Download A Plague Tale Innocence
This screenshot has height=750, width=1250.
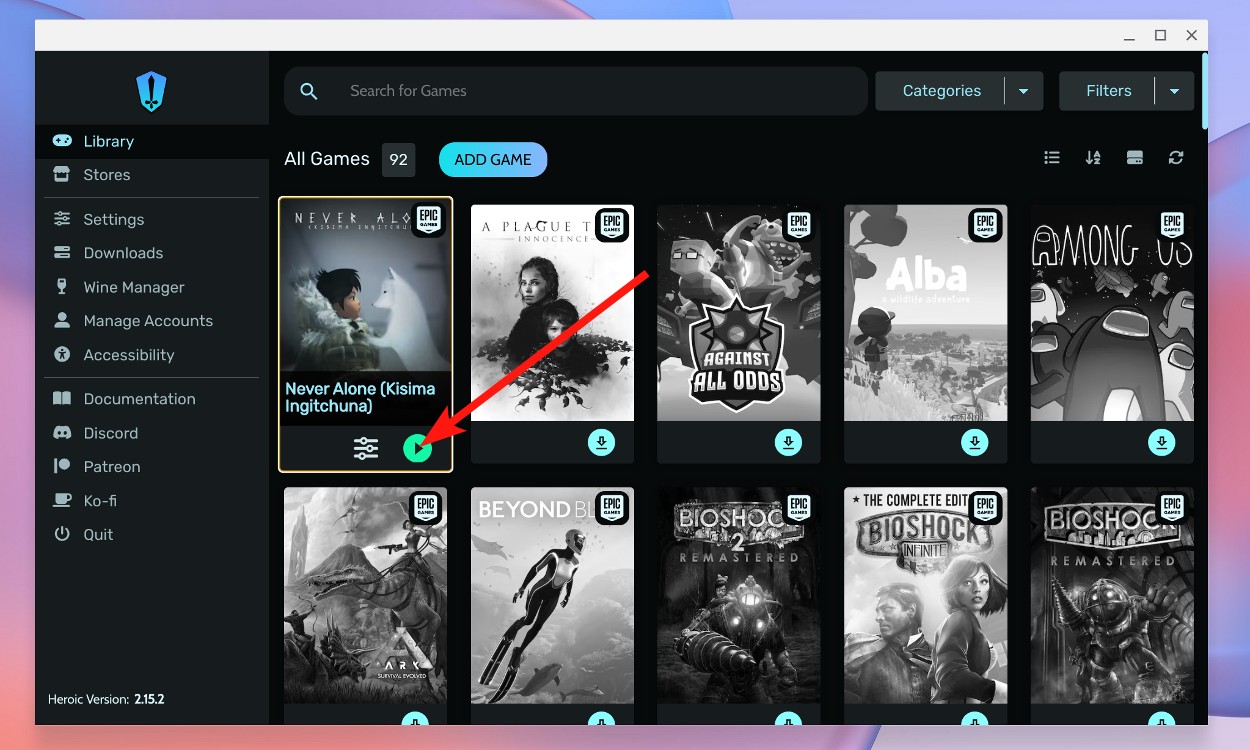(x=601, y=441)
